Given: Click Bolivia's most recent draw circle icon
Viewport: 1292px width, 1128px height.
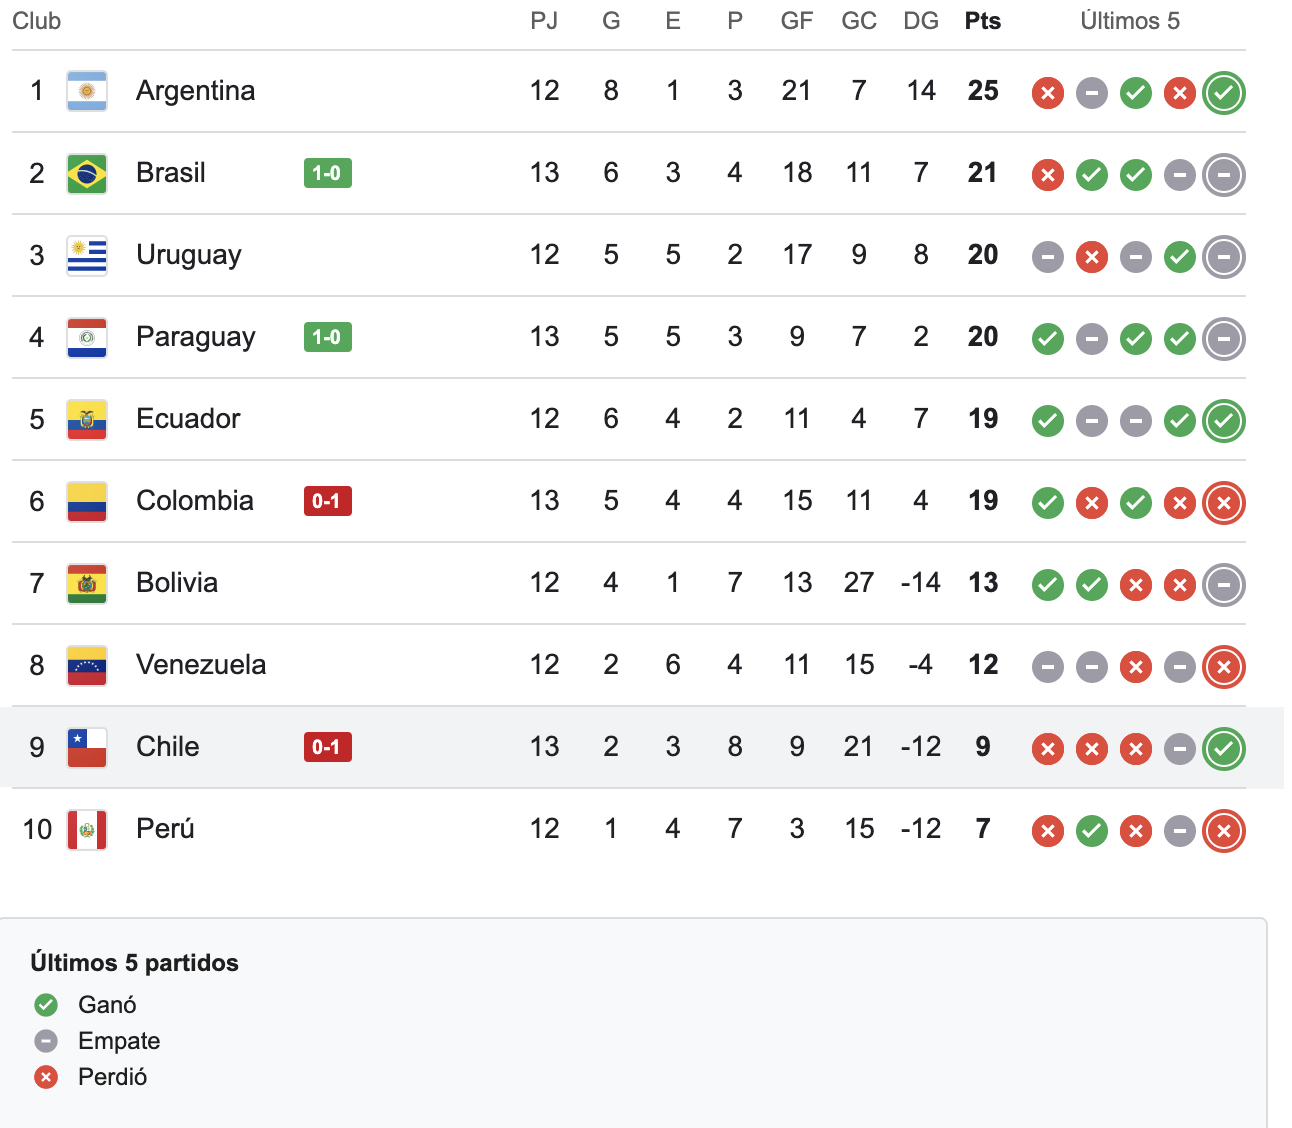Looking at the screenshot, I should point(1224,585).
